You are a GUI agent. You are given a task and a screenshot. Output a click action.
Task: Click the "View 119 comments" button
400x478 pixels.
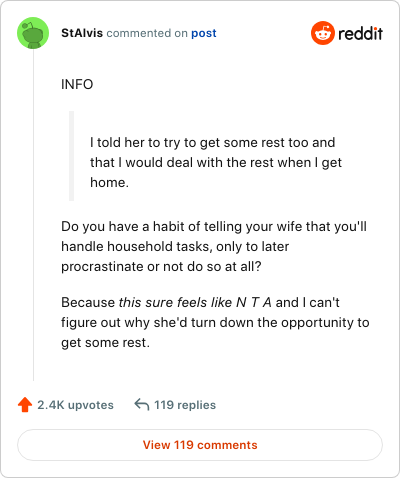point(200,445)
